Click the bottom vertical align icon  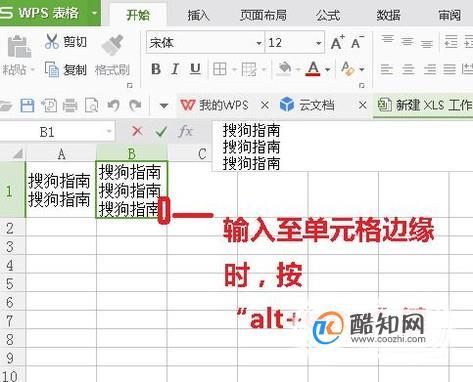(x=427, y=43)
